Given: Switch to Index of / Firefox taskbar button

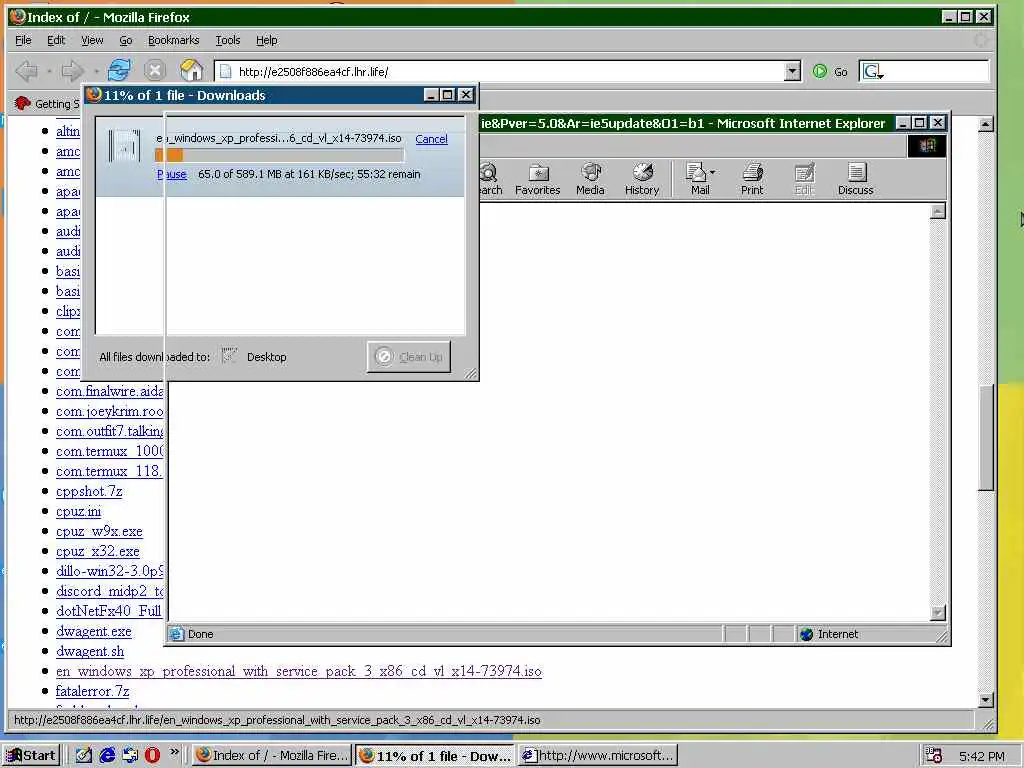Looking at the screenshot, I should tap(272, 756).
